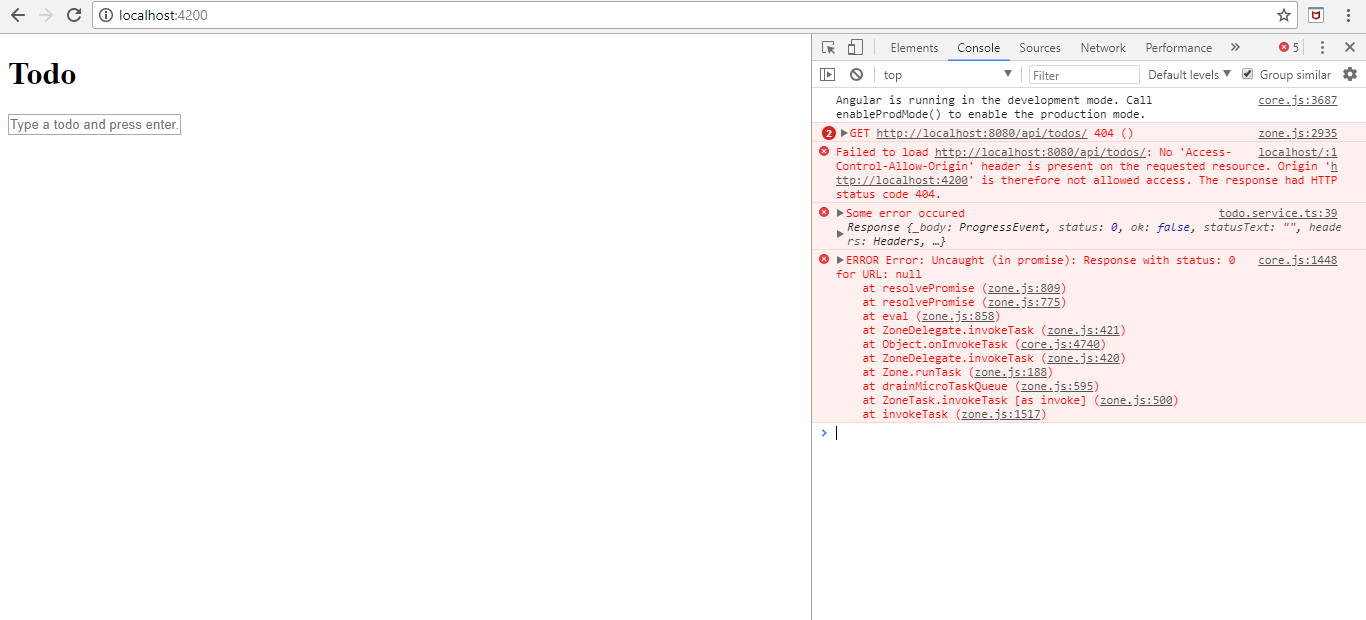Open DevTools settings via the gear icon
Viewport: 1366px width, 620px height.
(x=1351, y=74)
